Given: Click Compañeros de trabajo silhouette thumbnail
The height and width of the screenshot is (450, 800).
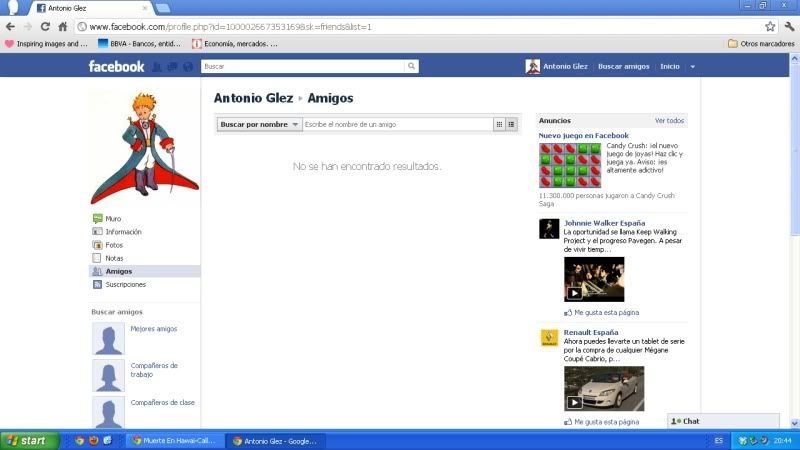Looking at the screenshot, I should tap(108, 376).
